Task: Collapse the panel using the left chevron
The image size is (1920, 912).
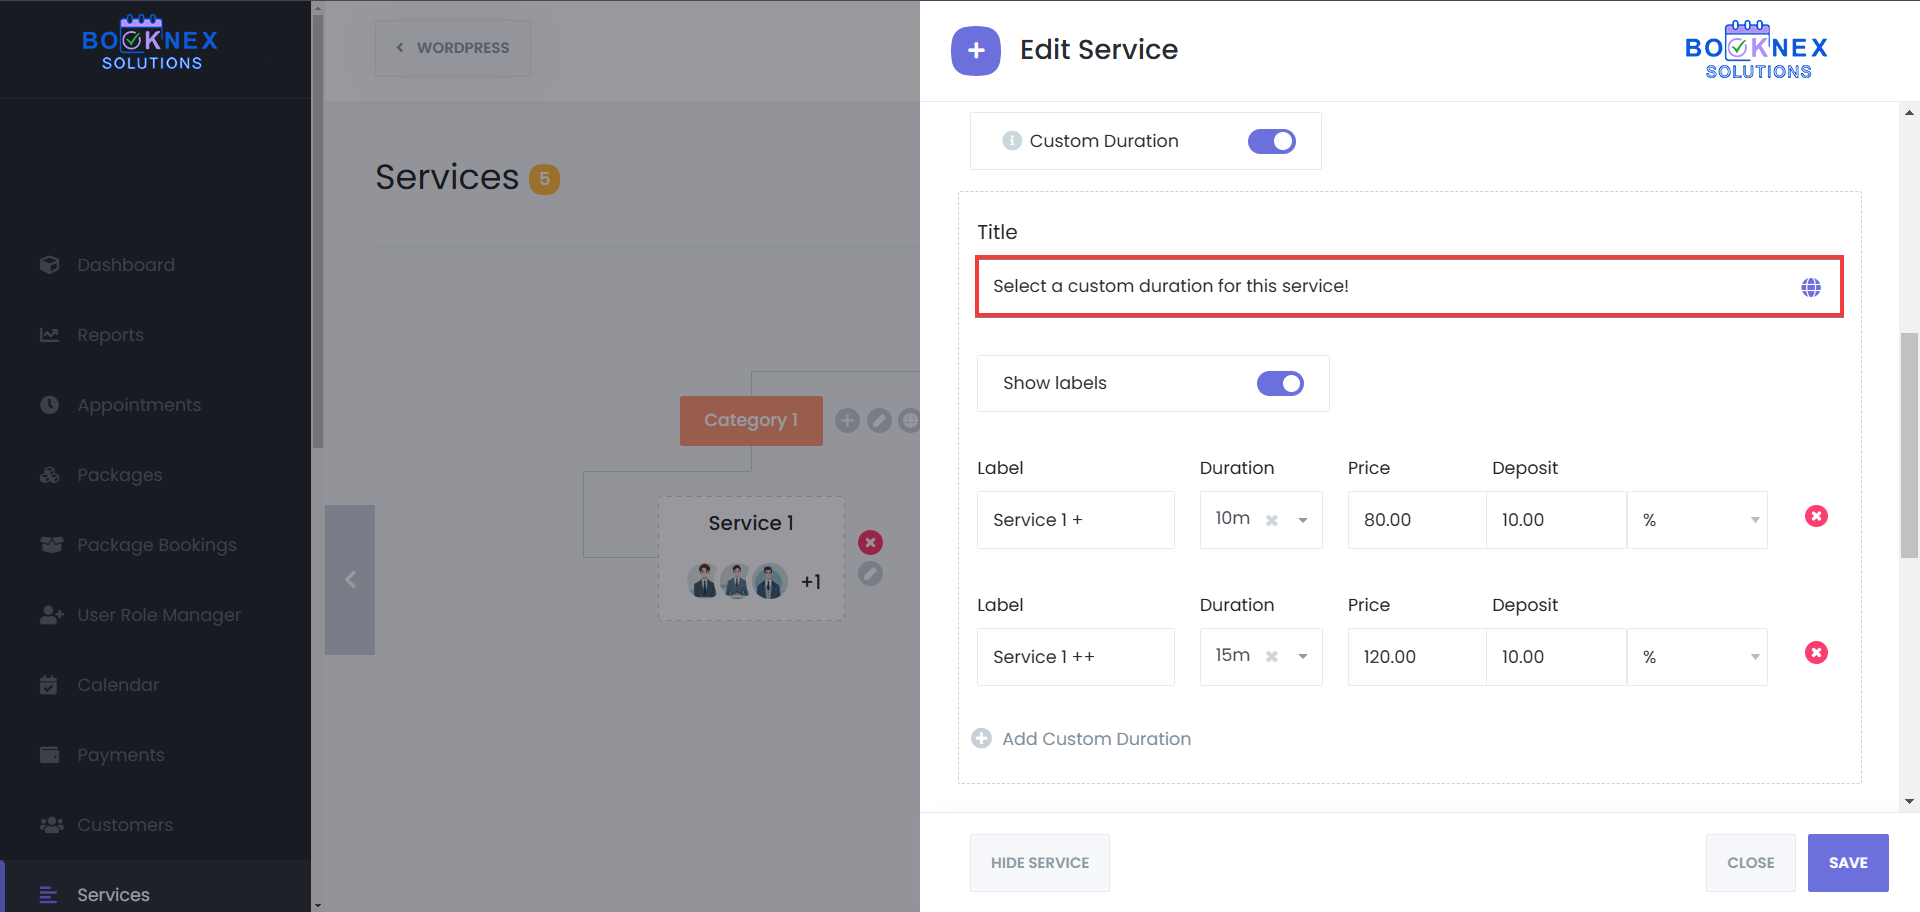Action: click(x=350, y=579)
